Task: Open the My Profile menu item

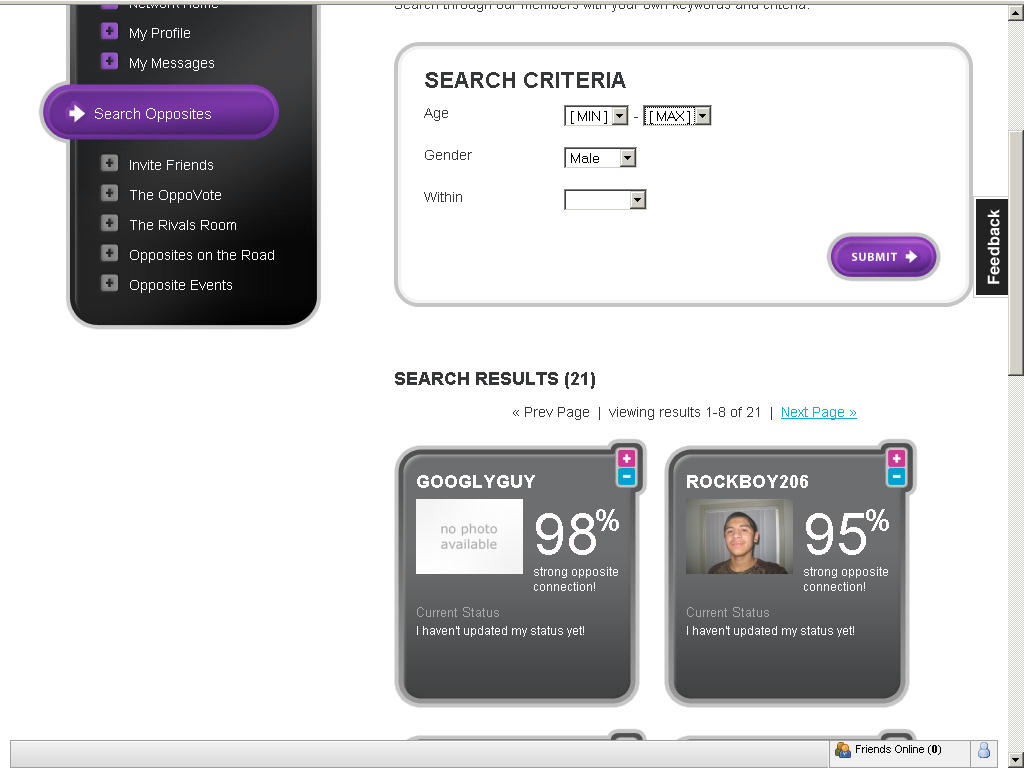Action: click(x=159, y=33)
